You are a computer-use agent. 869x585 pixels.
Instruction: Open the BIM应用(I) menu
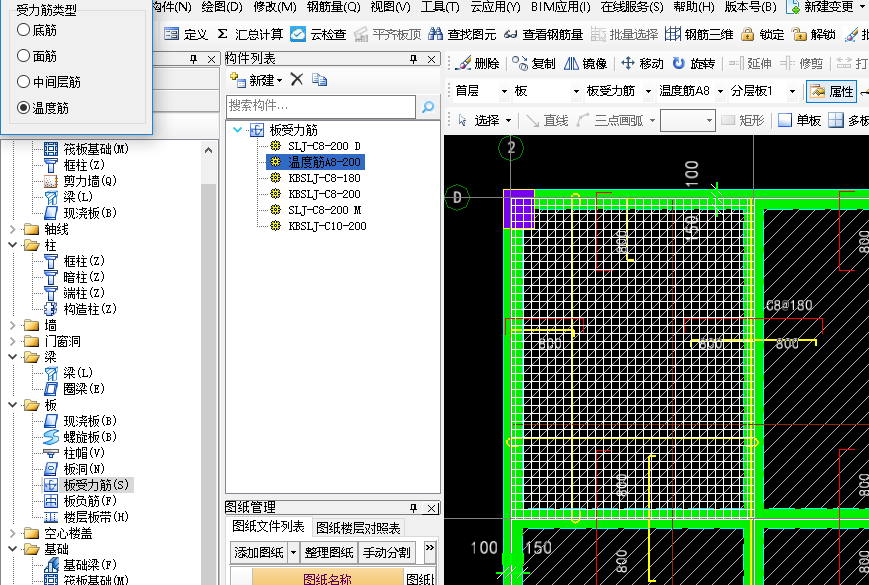coord(560,7)
